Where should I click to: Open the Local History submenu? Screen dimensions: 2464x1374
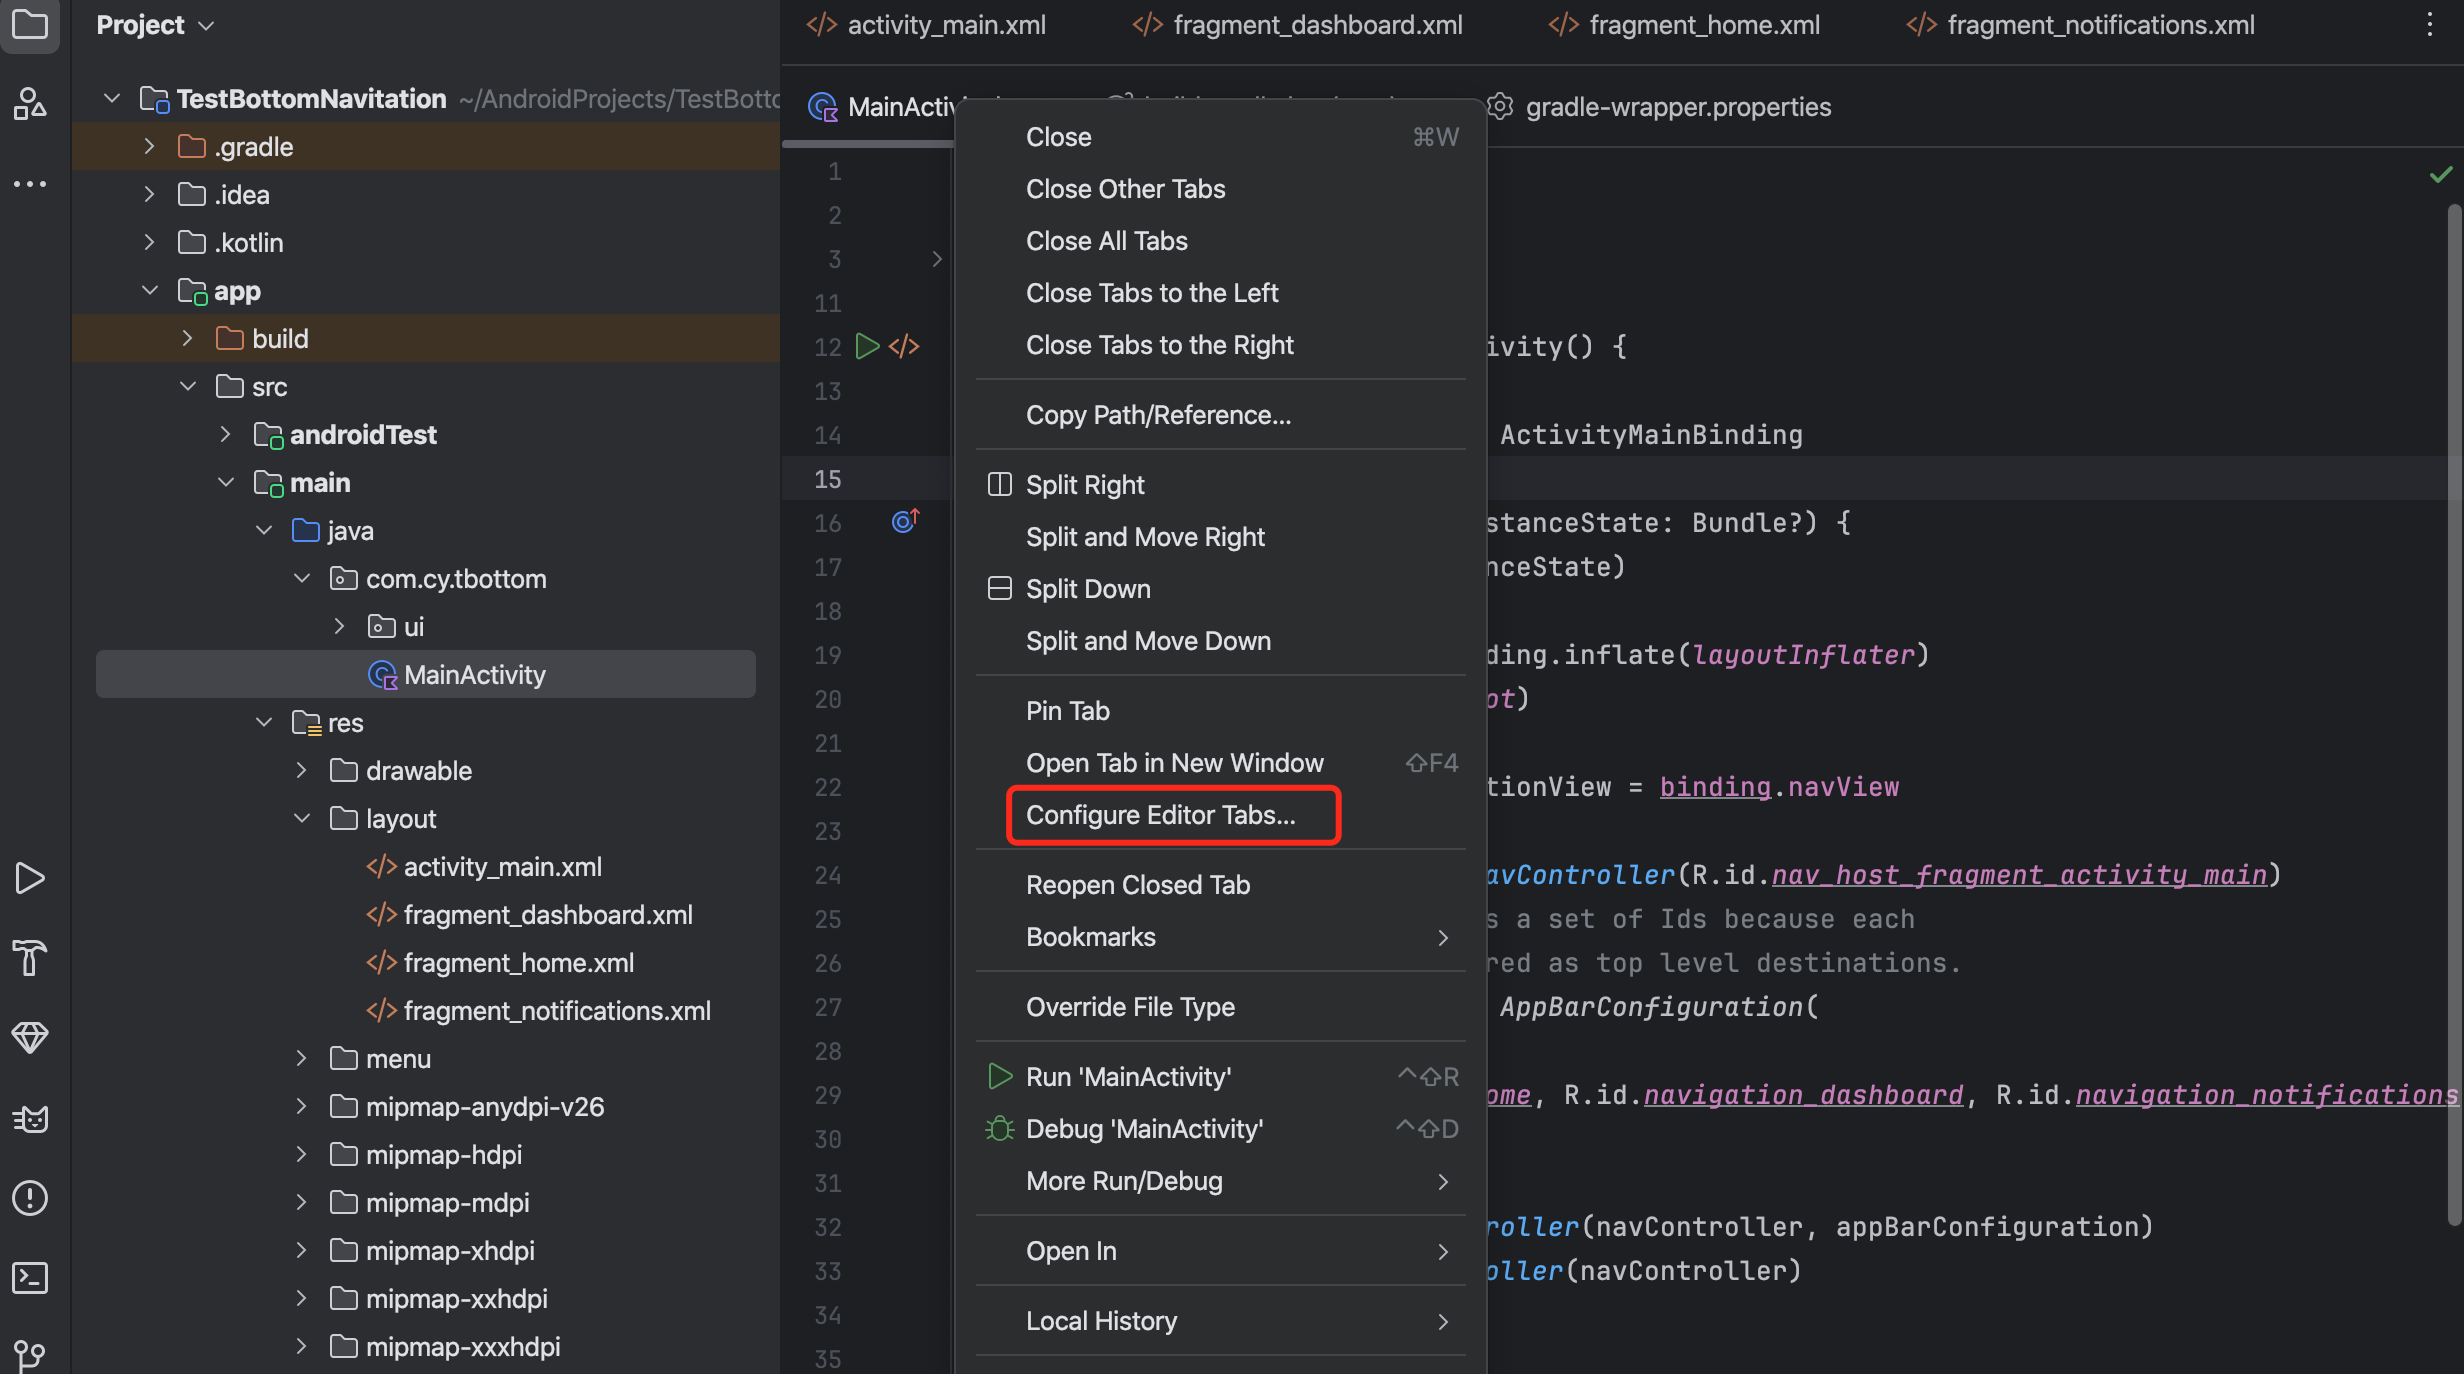(1221, 1321)
